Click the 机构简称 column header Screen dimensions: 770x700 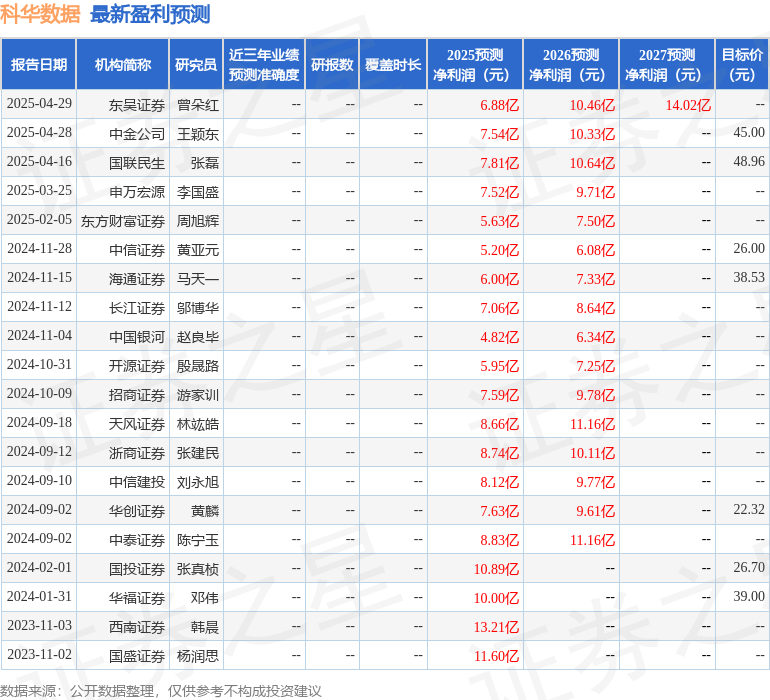pyautogui.click(x=122, y=65)
